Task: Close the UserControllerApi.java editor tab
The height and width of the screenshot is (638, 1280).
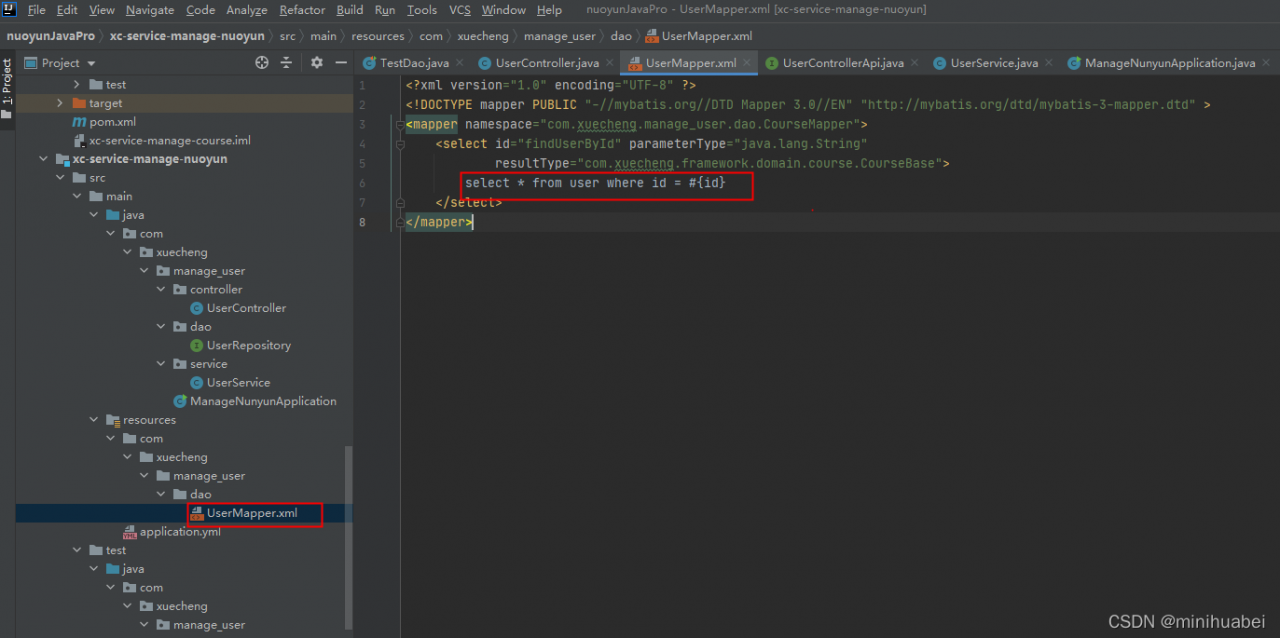Action: pos(914,63)
